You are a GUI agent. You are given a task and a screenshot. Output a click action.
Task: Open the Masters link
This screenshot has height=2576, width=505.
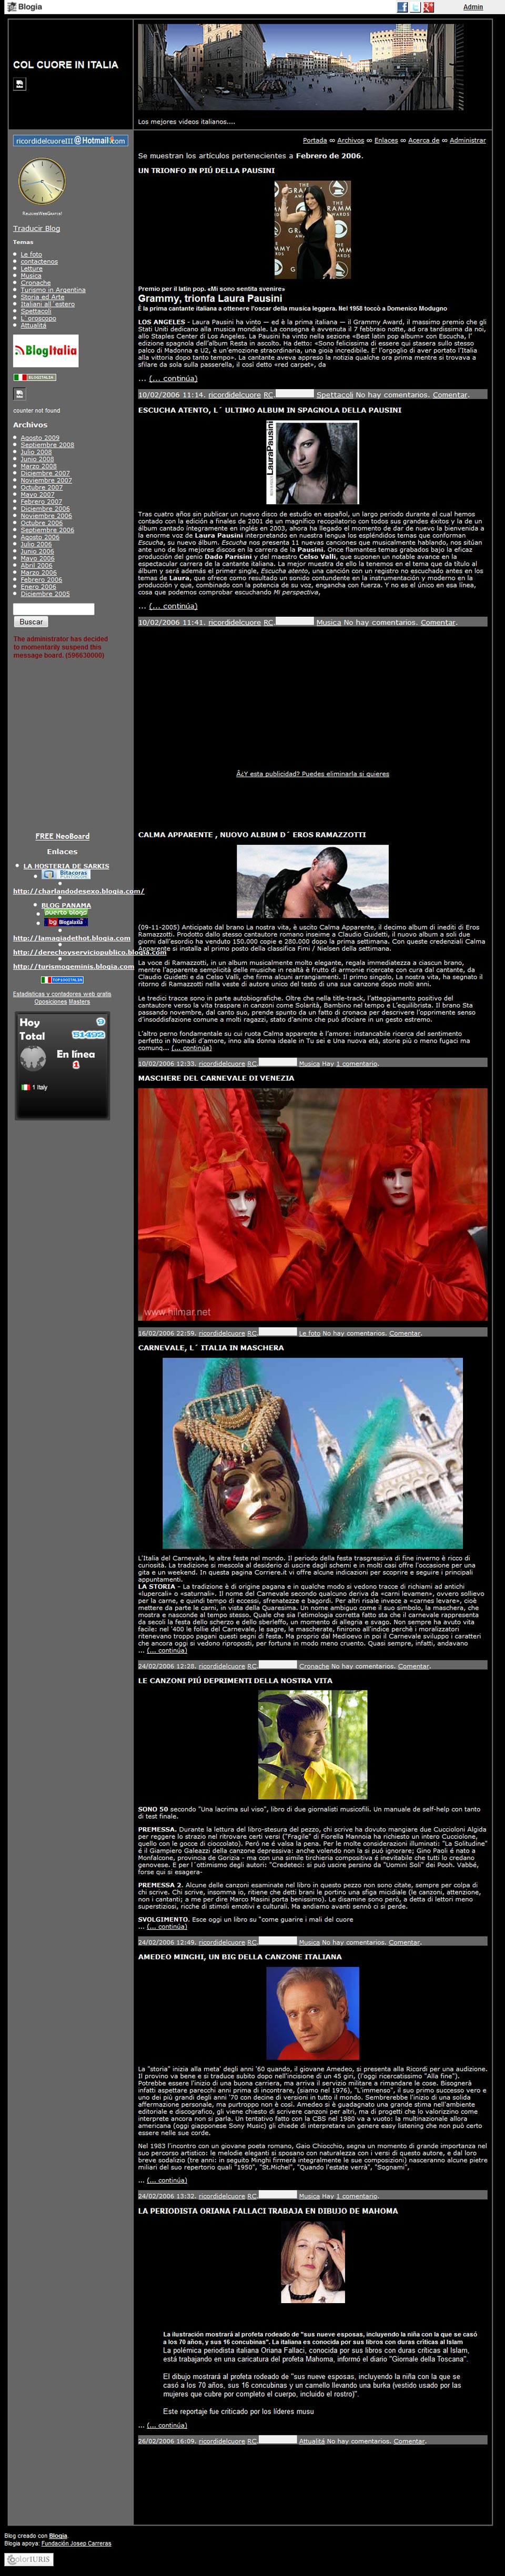click(x=79, y=1002)
